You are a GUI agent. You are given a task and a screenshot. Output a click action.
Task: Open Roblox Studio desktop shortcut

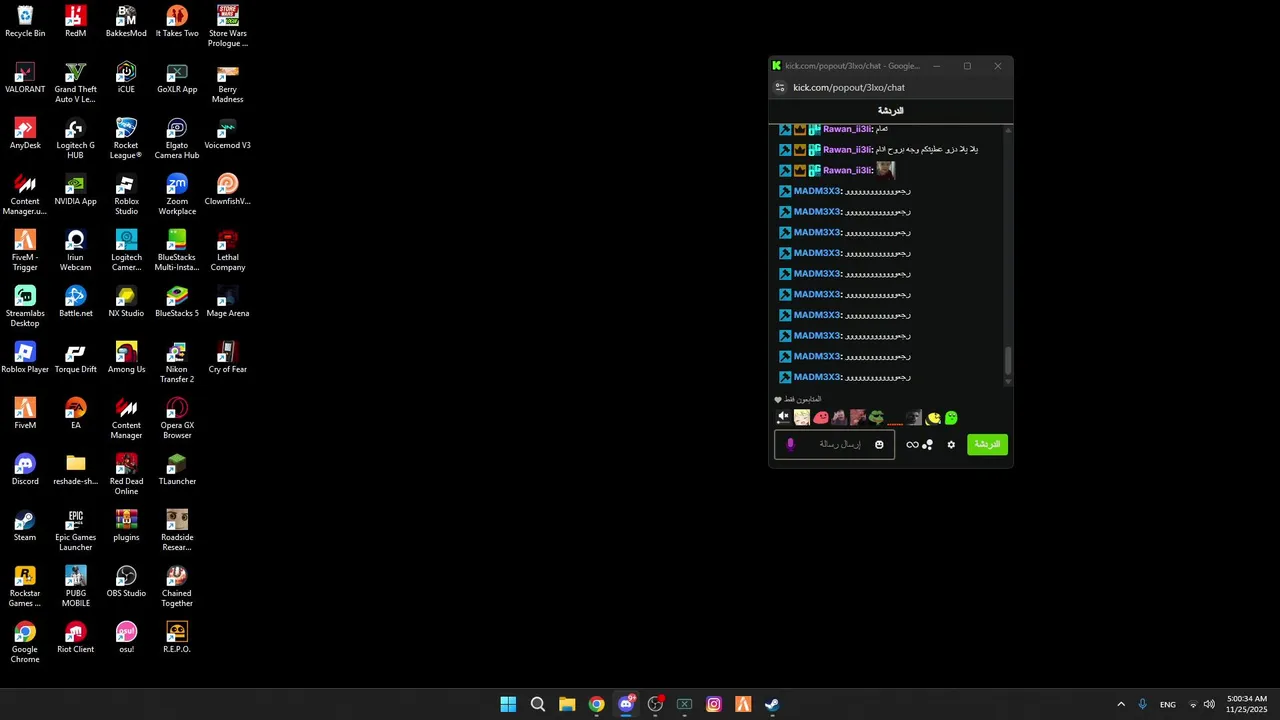126,195
